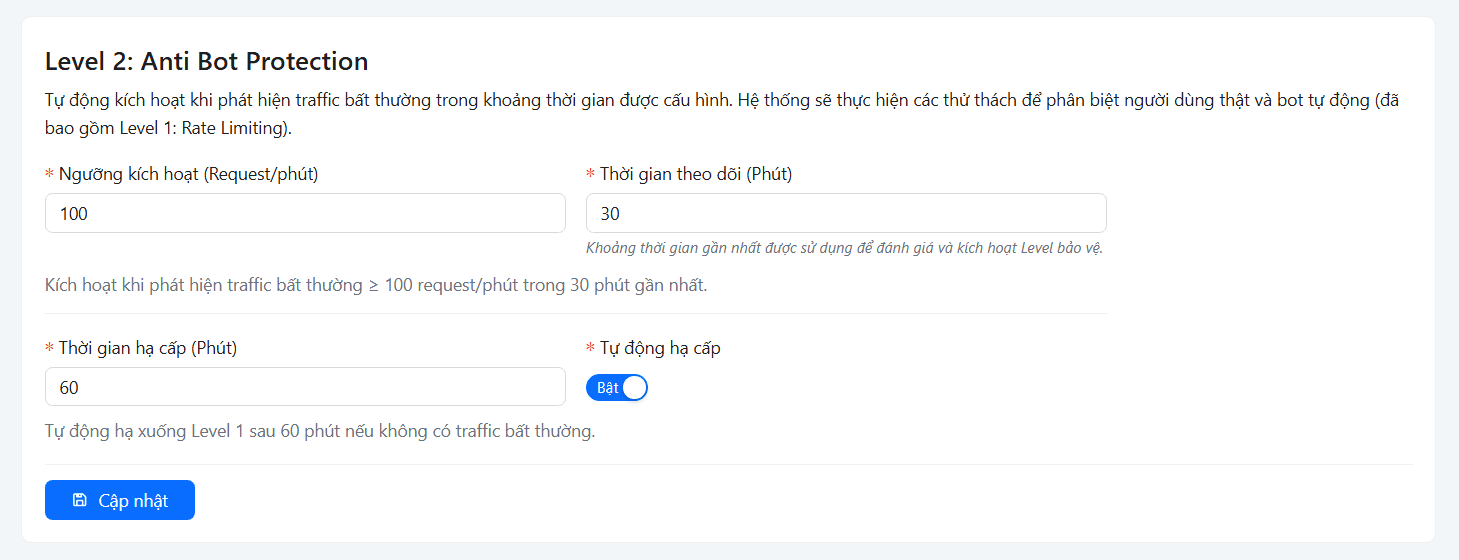The width and height of the screenshot is (1459, 560).
Task: Click the Tự động hạ cấp label text
Action: pos(660,348)
